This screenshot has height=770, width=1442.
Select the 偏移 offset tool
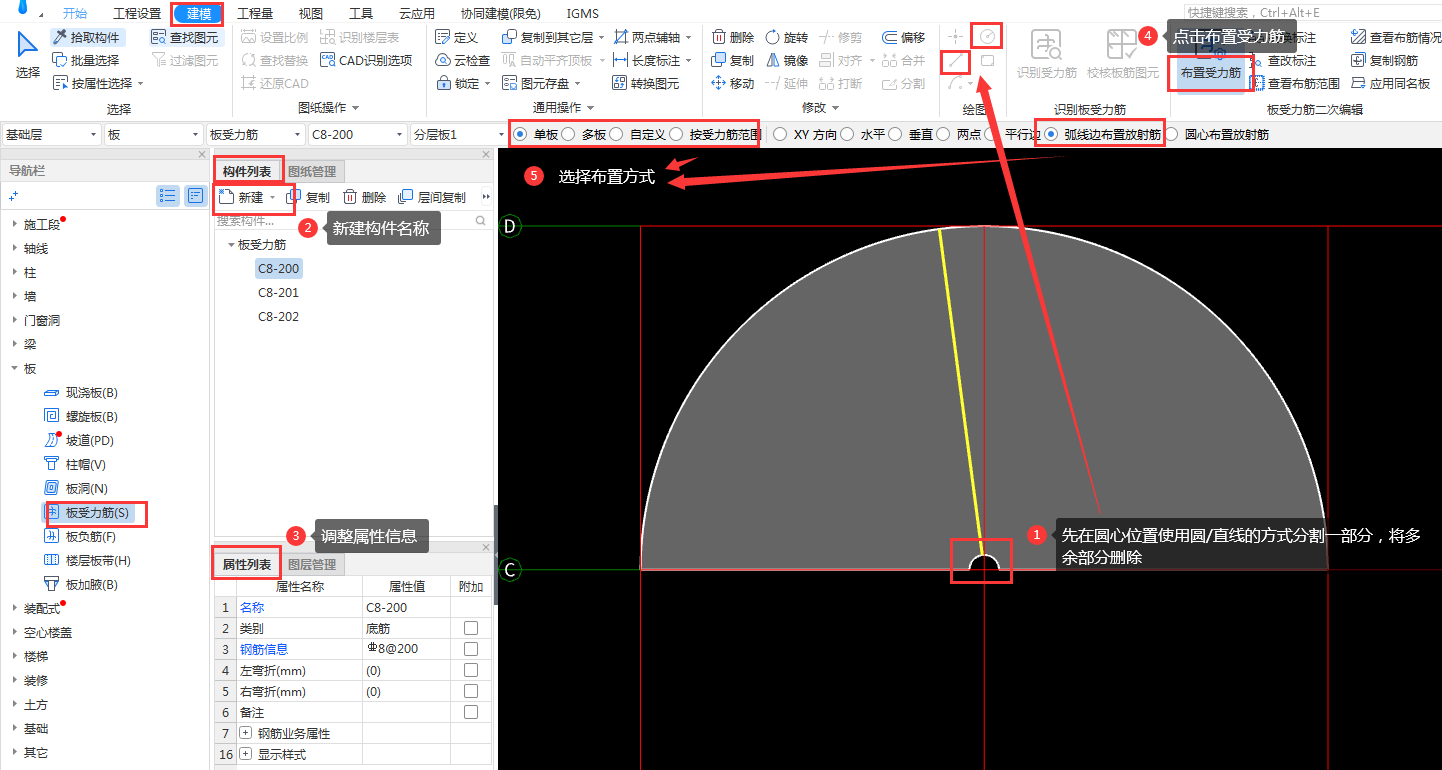[904, 37]
